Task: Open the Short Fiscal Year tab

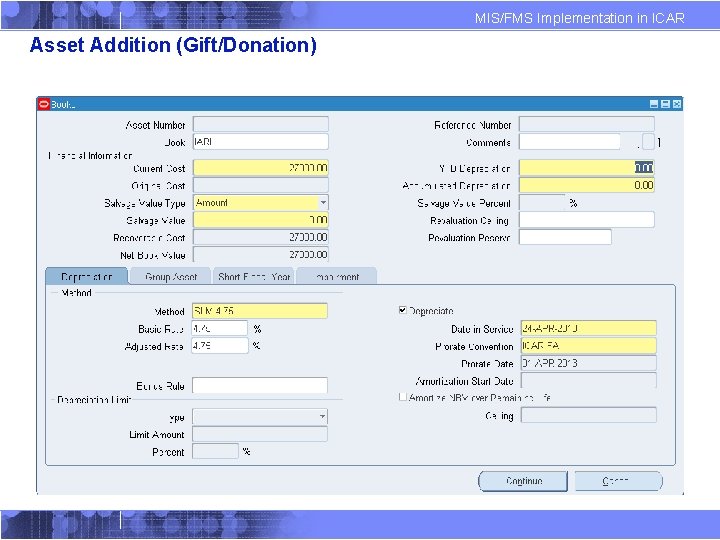Action: (253, 276)
